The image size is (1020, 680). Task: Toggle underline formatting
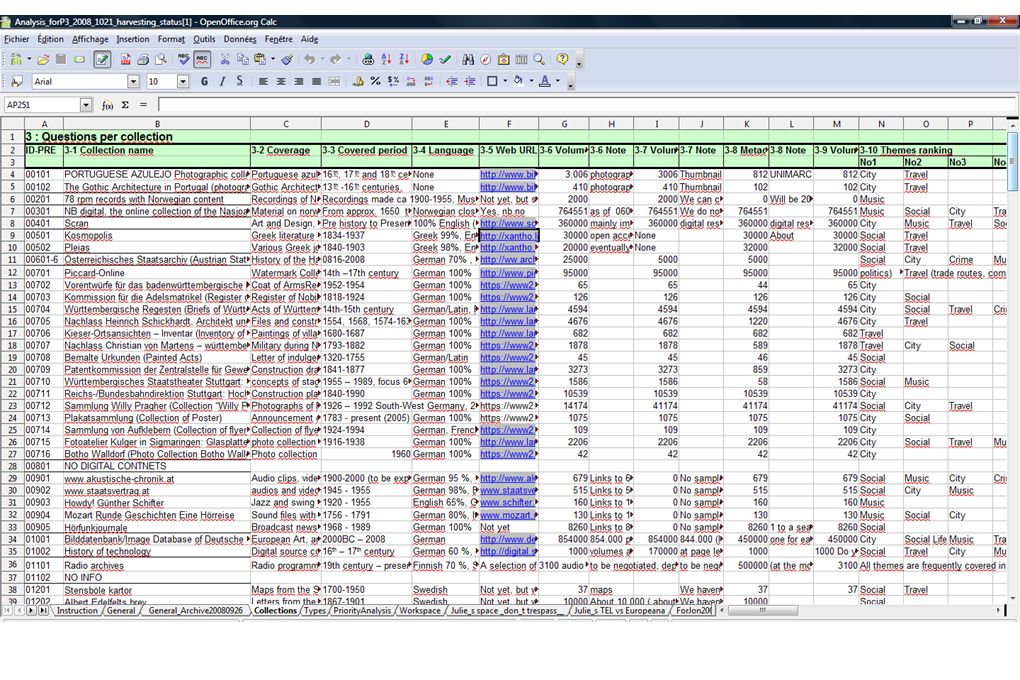tap(239, 81)
